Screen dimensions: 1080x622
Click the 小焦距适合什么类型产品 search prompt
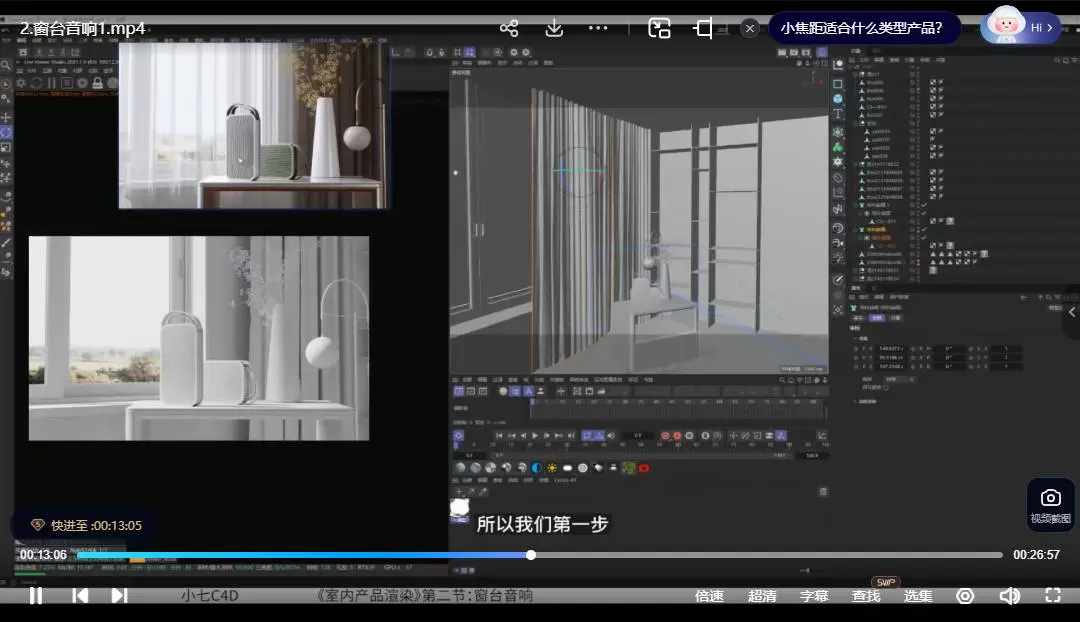tap(865, 28)
